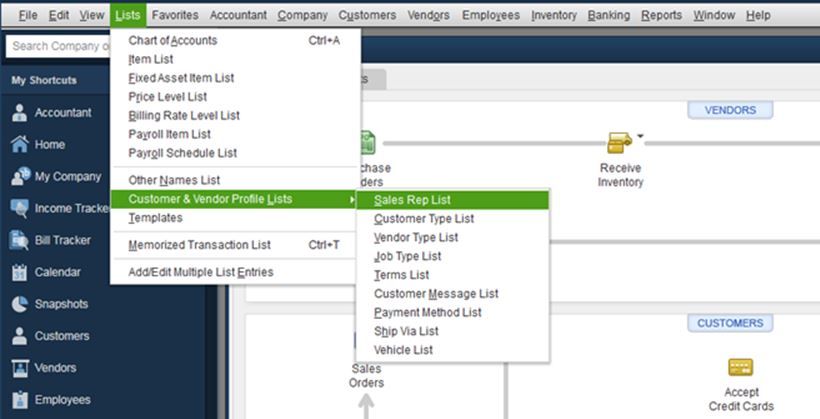820x419 pixels.
Task: Select Add/Edit Multiple List Entries
Action: click(235, 272)
